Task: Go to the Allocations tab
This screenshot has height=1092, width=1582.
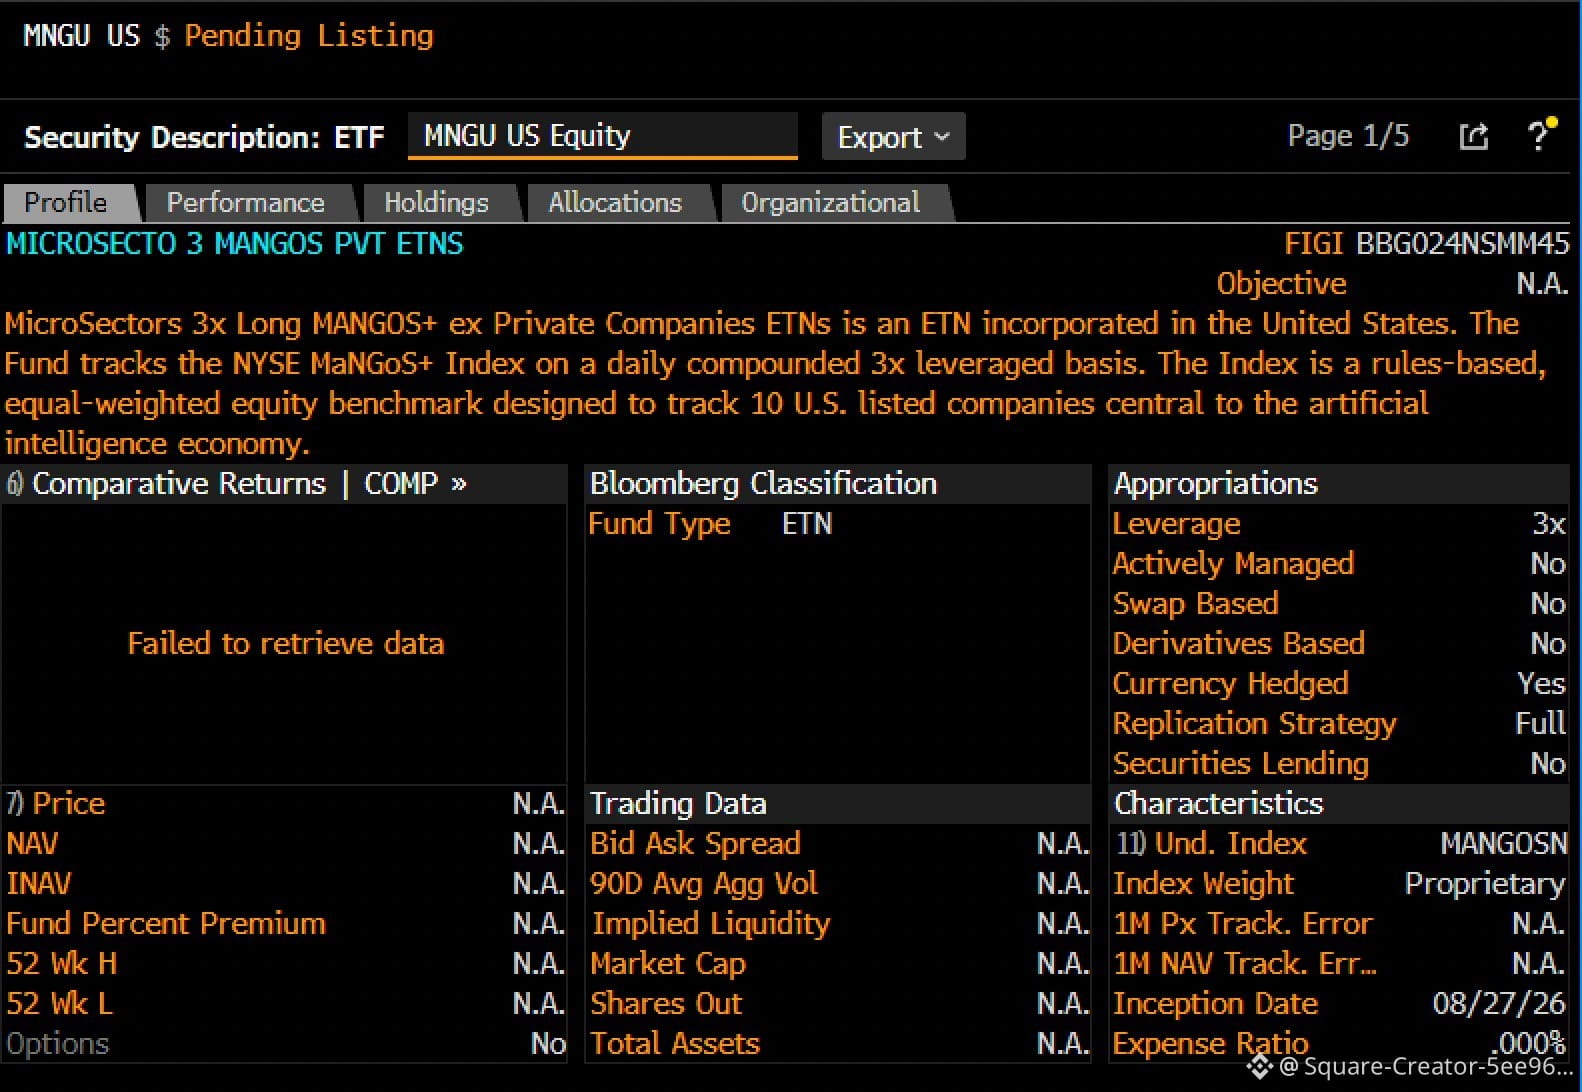Action: click(x=615, y=202)
